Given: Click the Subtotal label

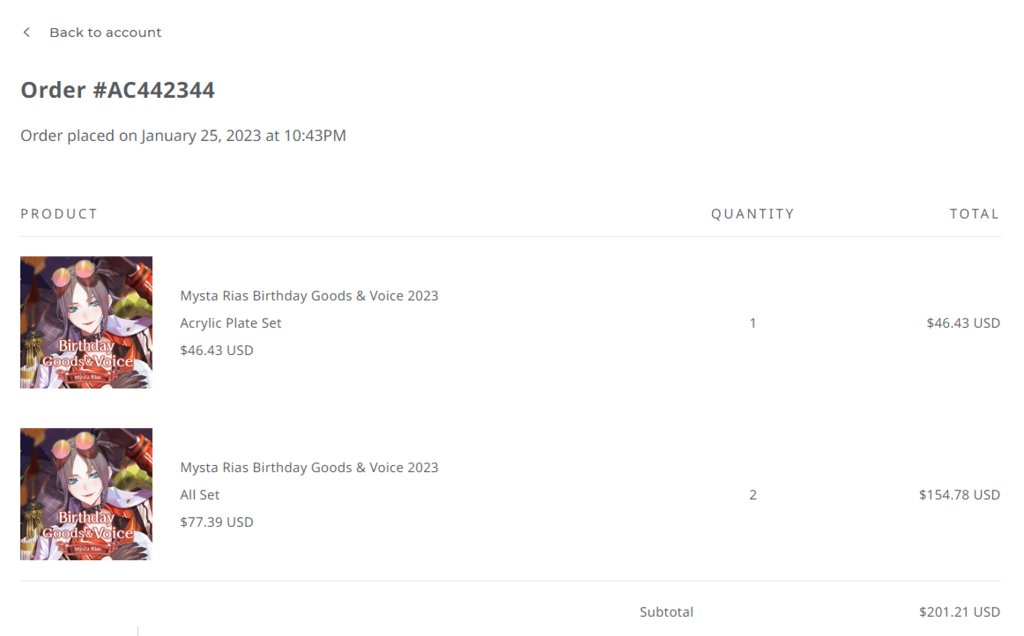Looking at the screenshot, I should 666,612.
